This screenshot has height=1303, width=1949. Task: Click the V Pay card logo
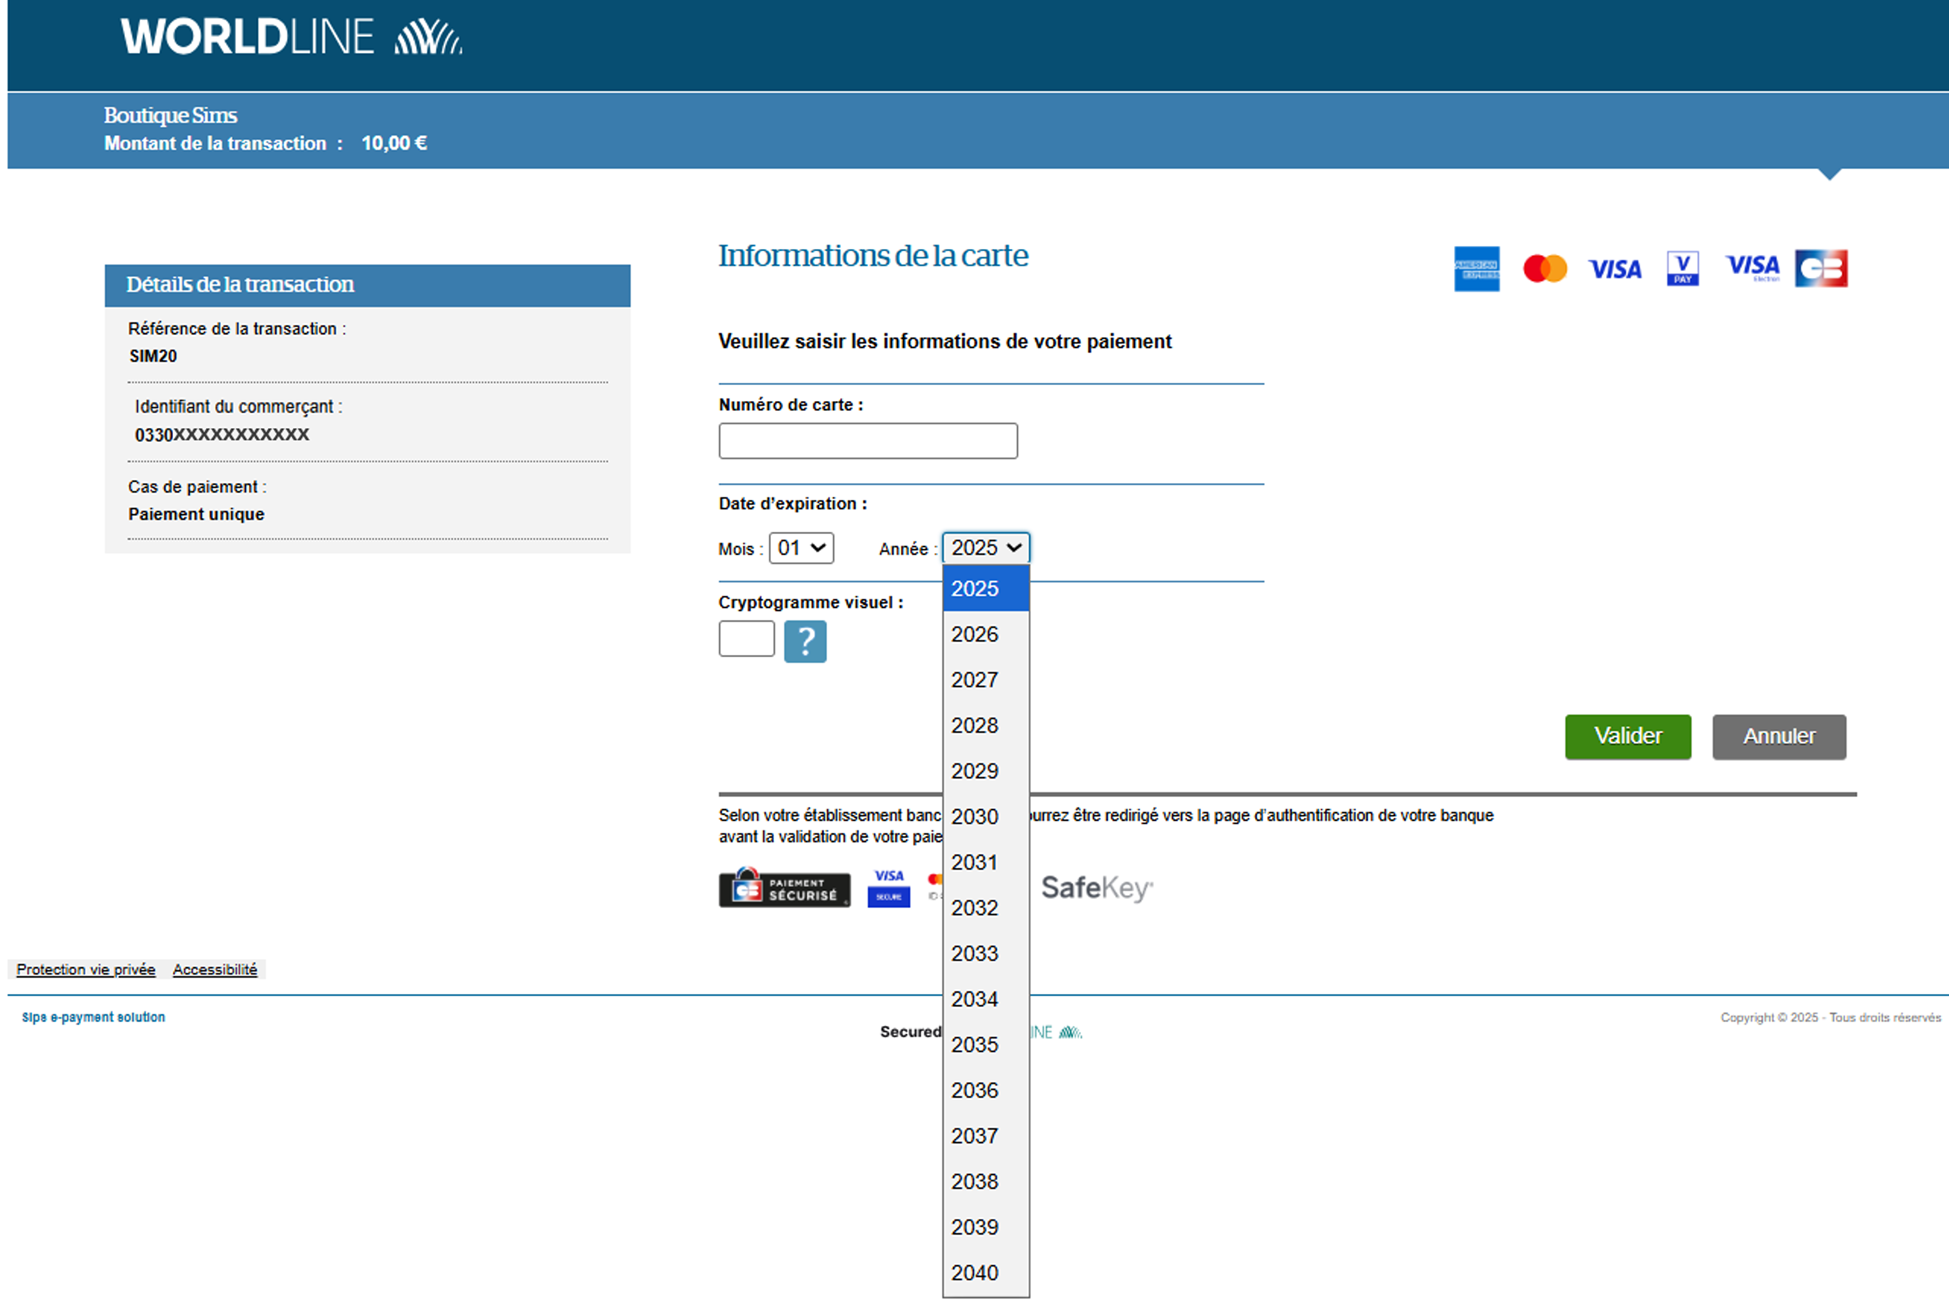click(1682, 268)
